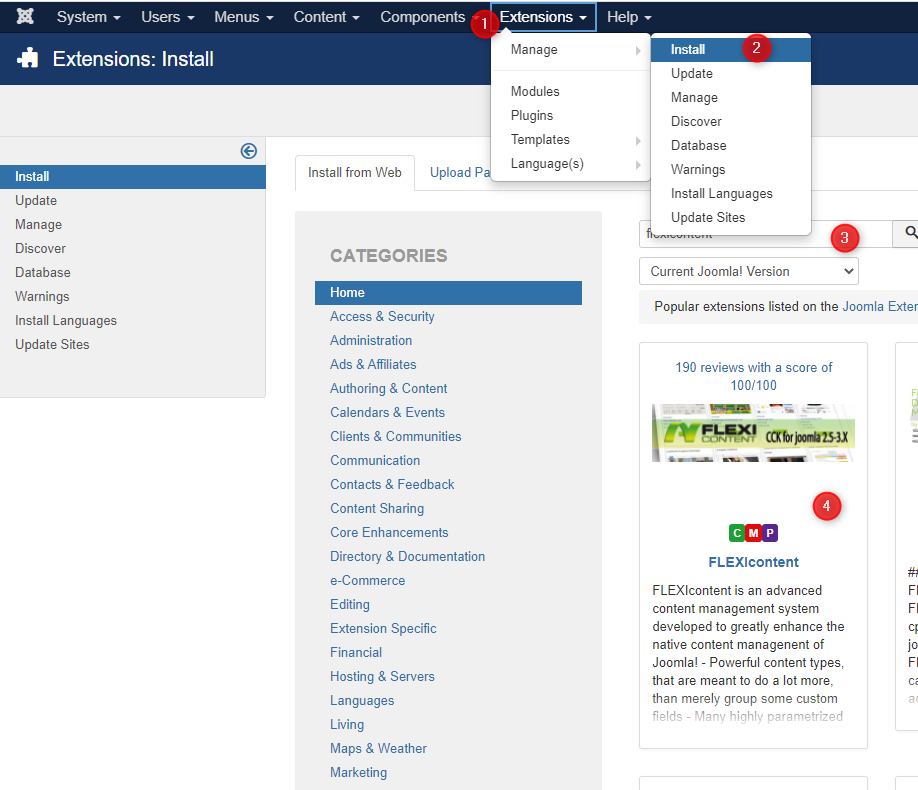Browse Maps & Weather category
This screenshot has width=918, height=790.
[379, 749]
